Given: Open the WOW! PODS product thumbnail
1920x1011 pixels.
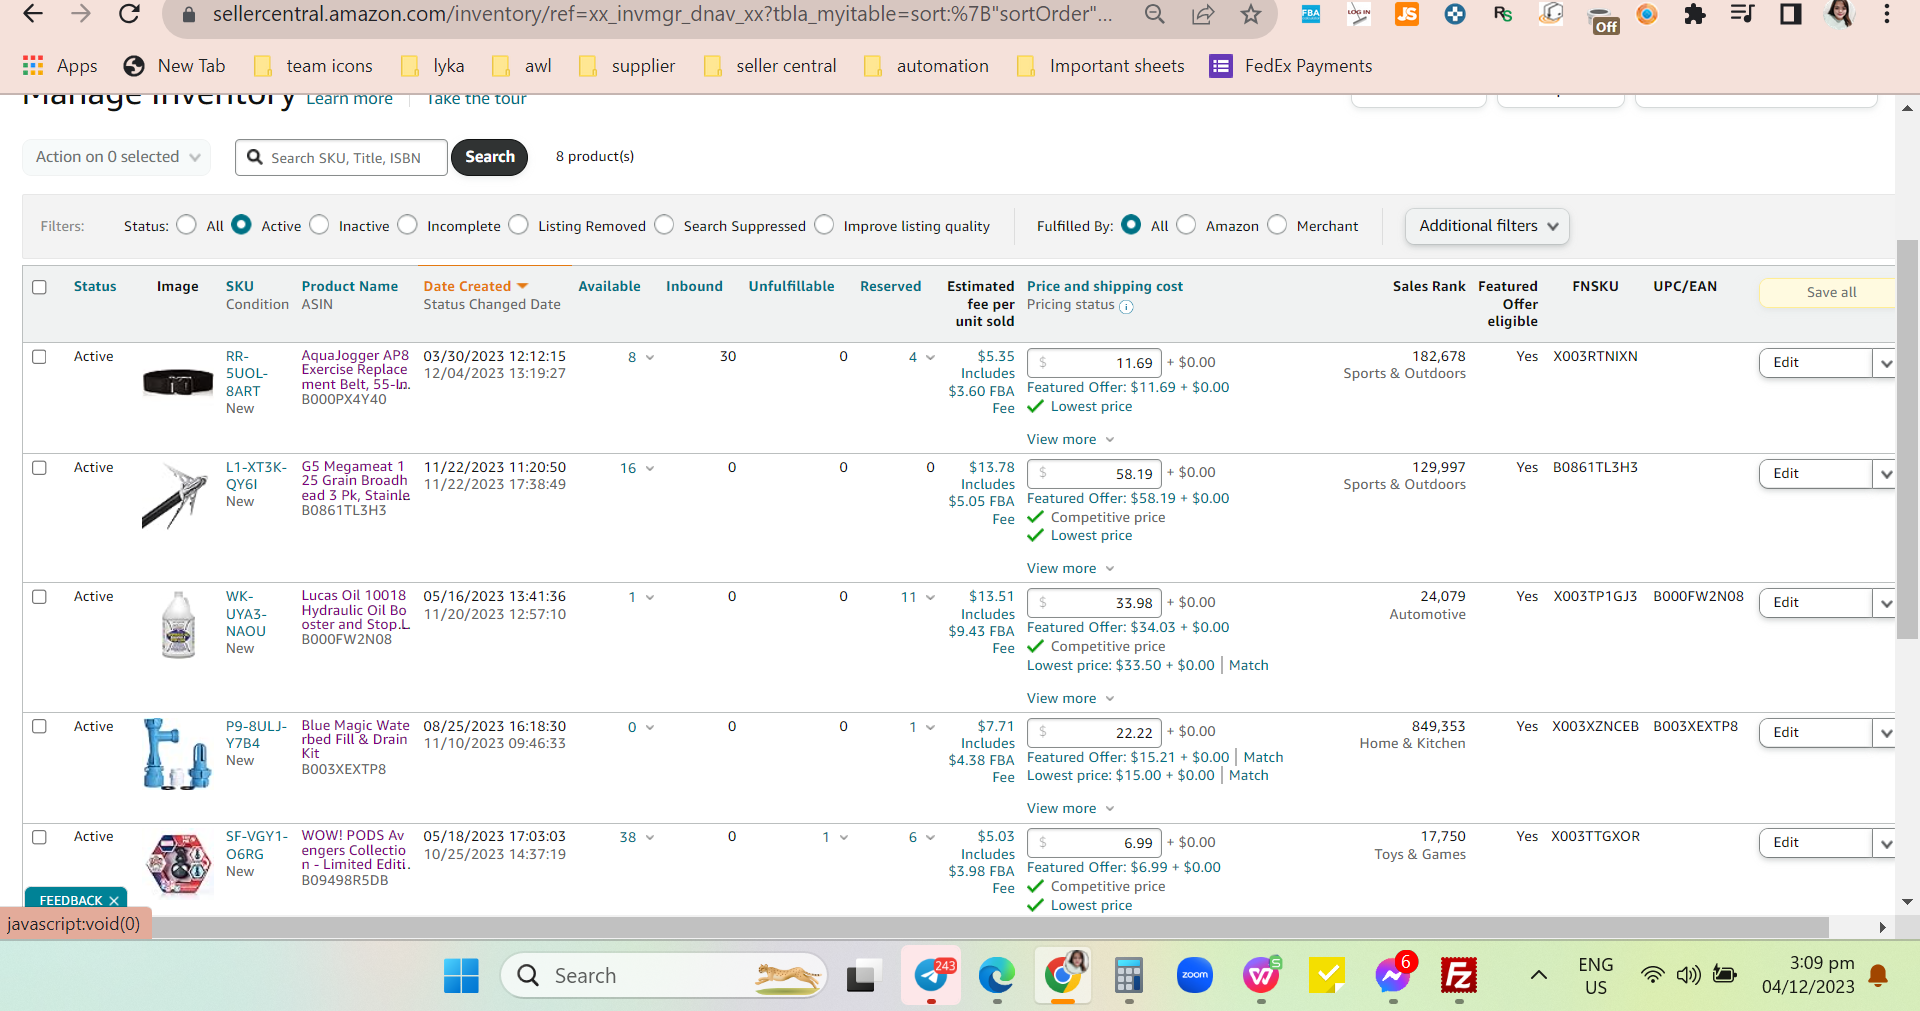Looking at the screenshot, I should (179, 864).
